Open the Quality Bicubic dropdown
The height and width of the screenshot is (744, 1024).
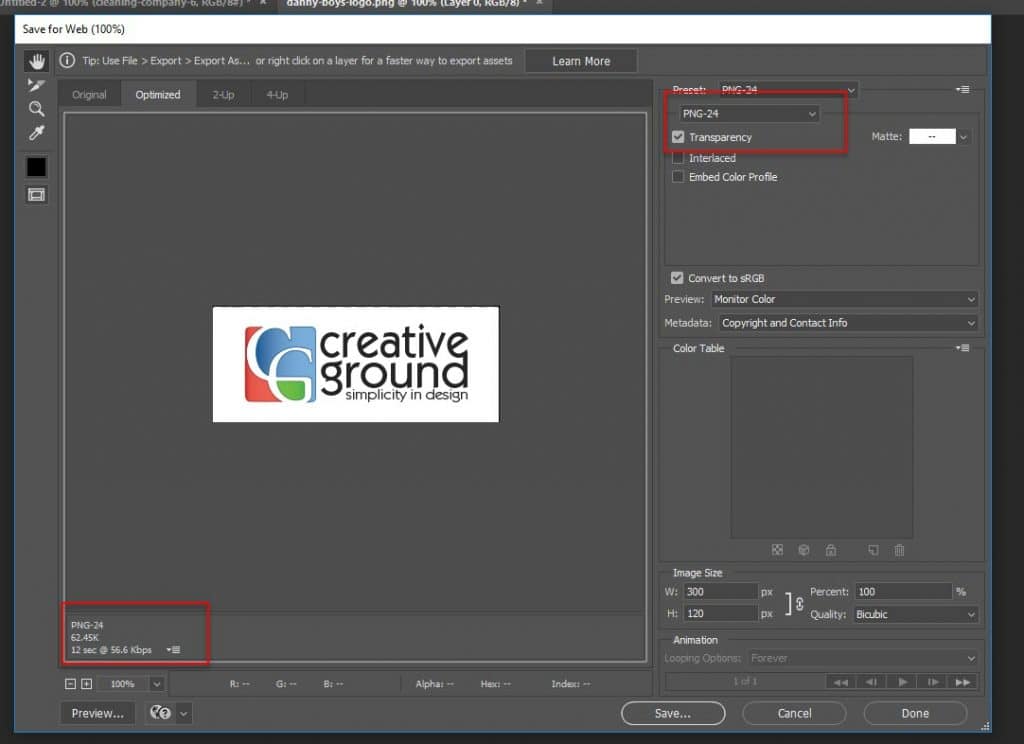pos(916,615)
